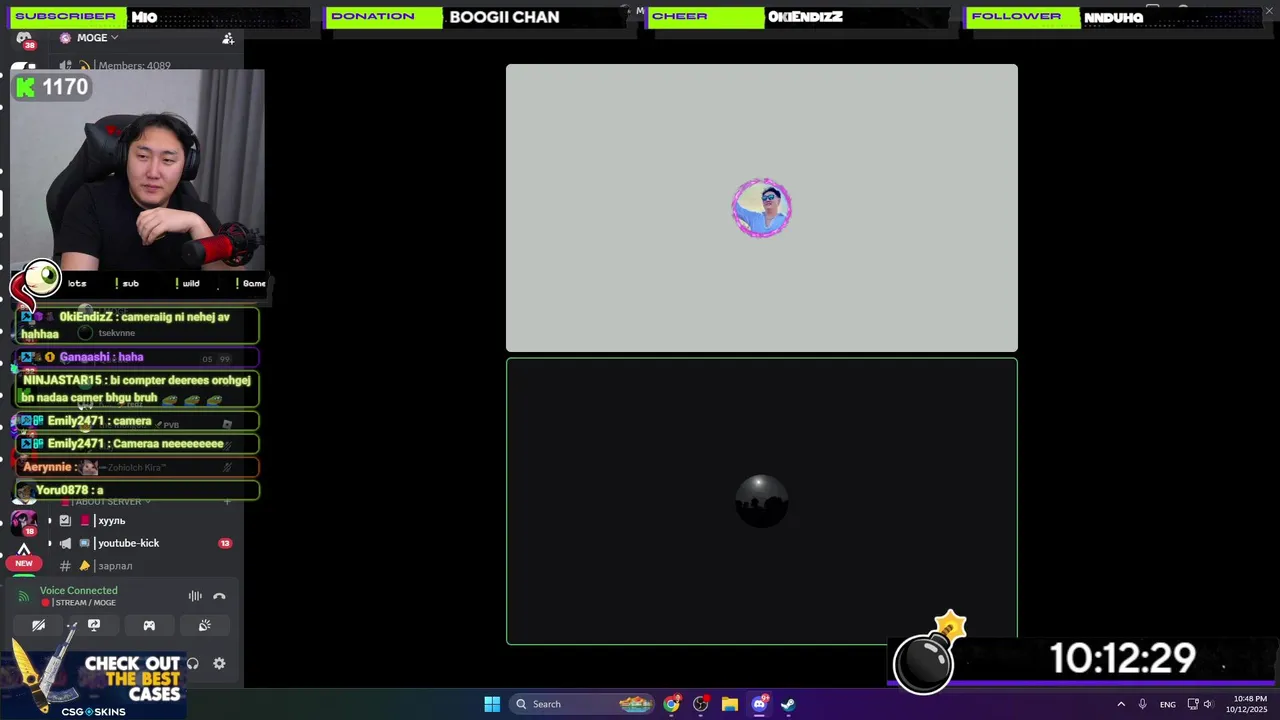Toggle deafen with headphones icon
The height and width of the screenshot is (720, 1280).
pos(193,663)
